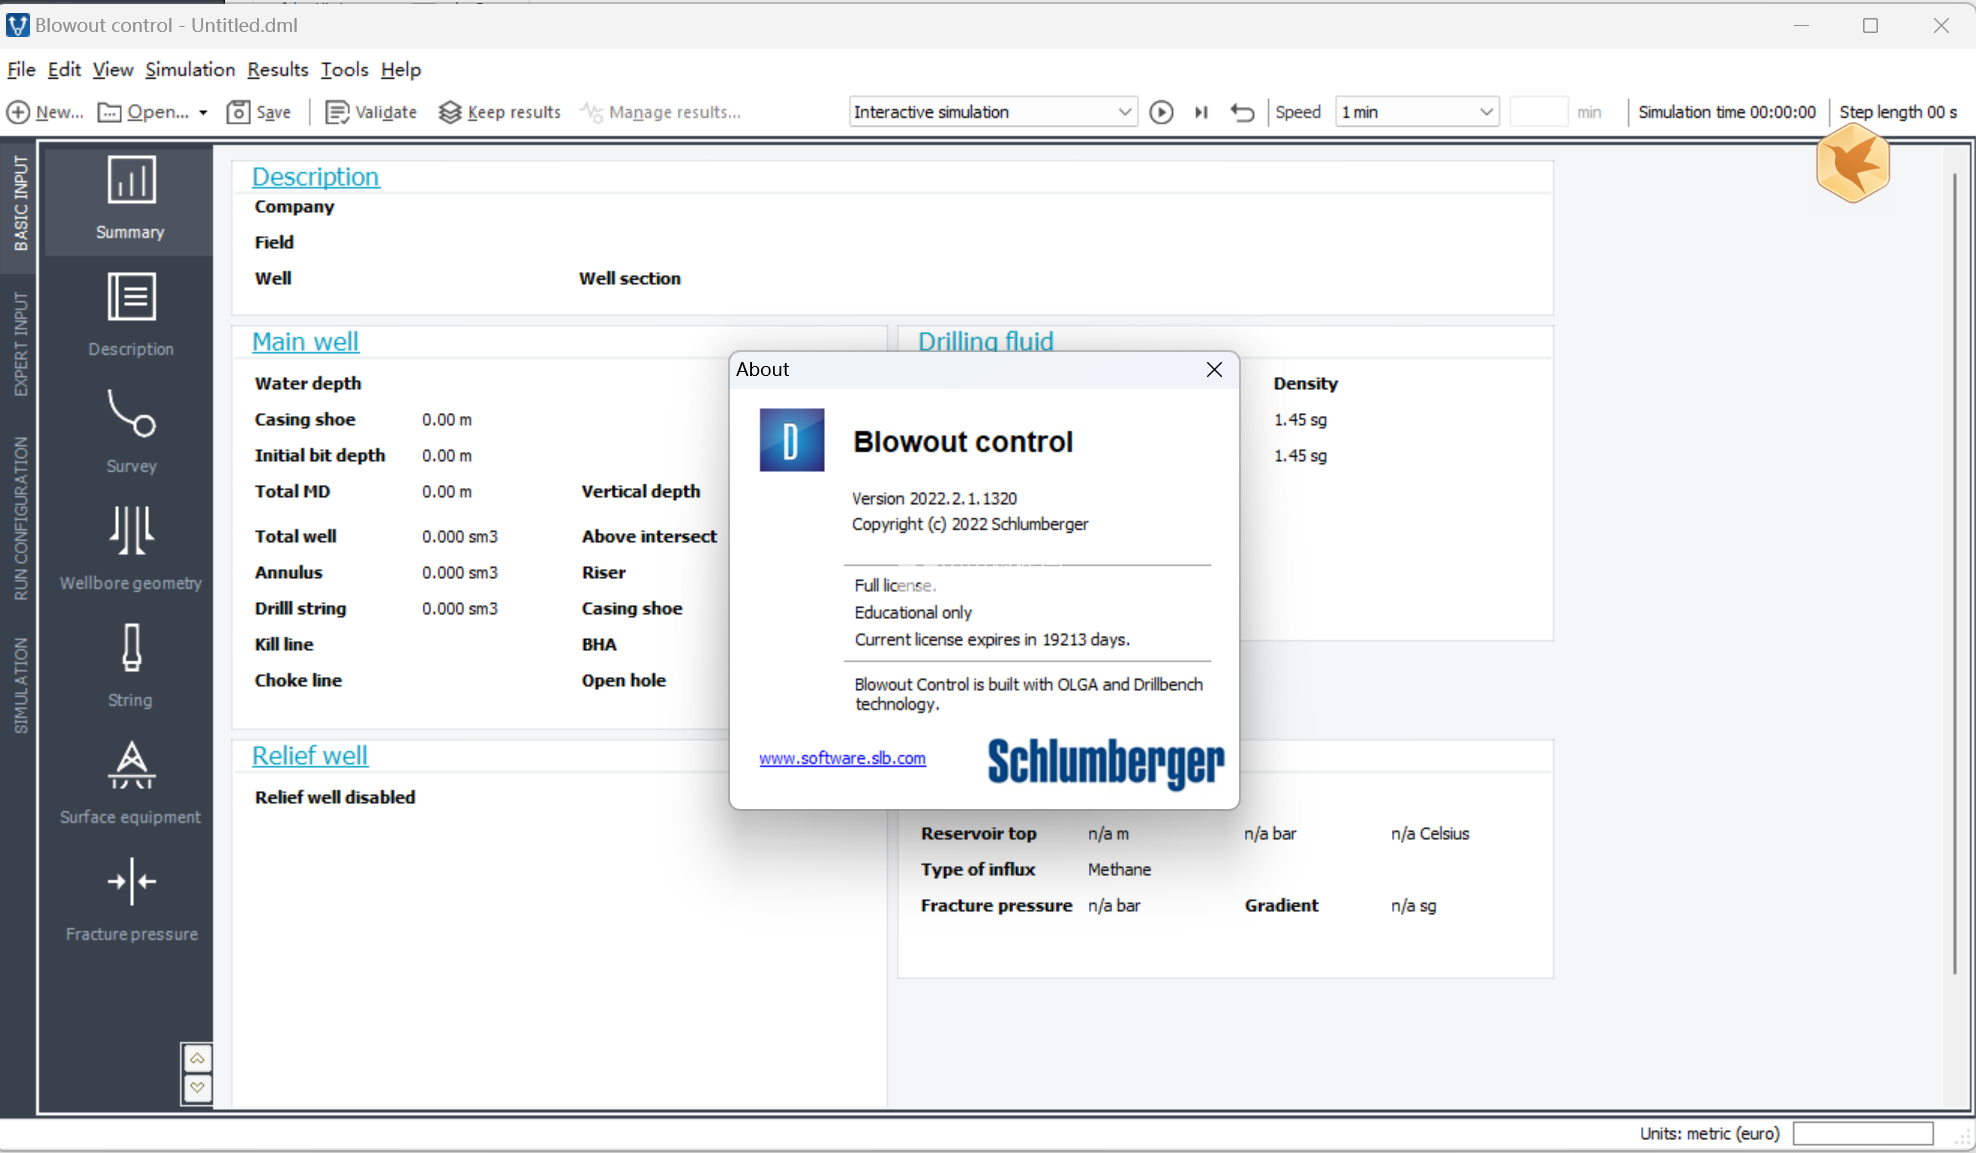Open the Relief well link
The height and width of the screenshot is (1153, 1976).
[310, 755]
